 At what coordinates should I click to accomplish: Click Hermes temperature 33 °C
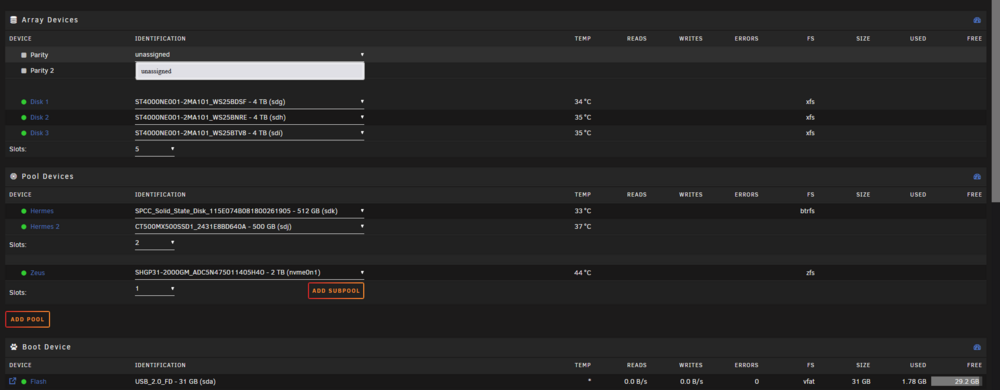pos(583,211)
